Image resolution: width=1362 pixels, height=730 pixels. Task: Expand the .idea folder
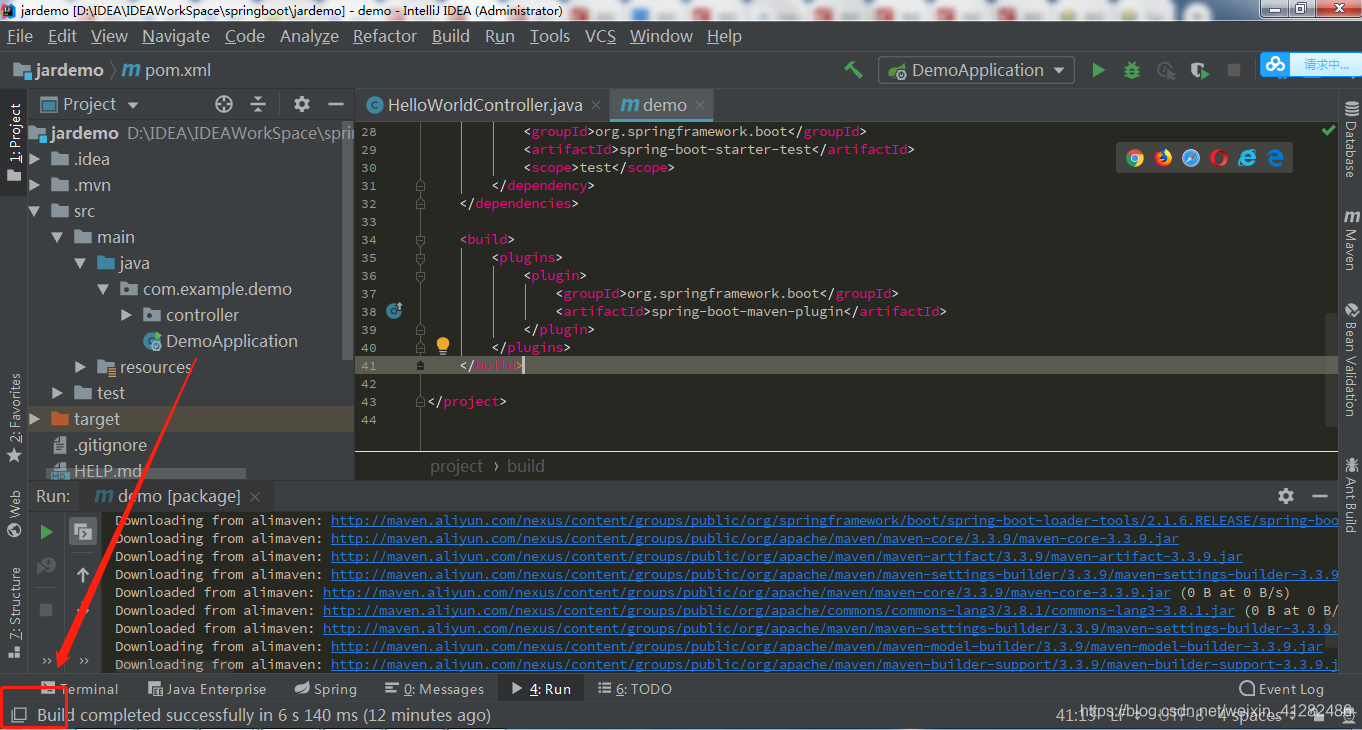click(x=35, y=159)
